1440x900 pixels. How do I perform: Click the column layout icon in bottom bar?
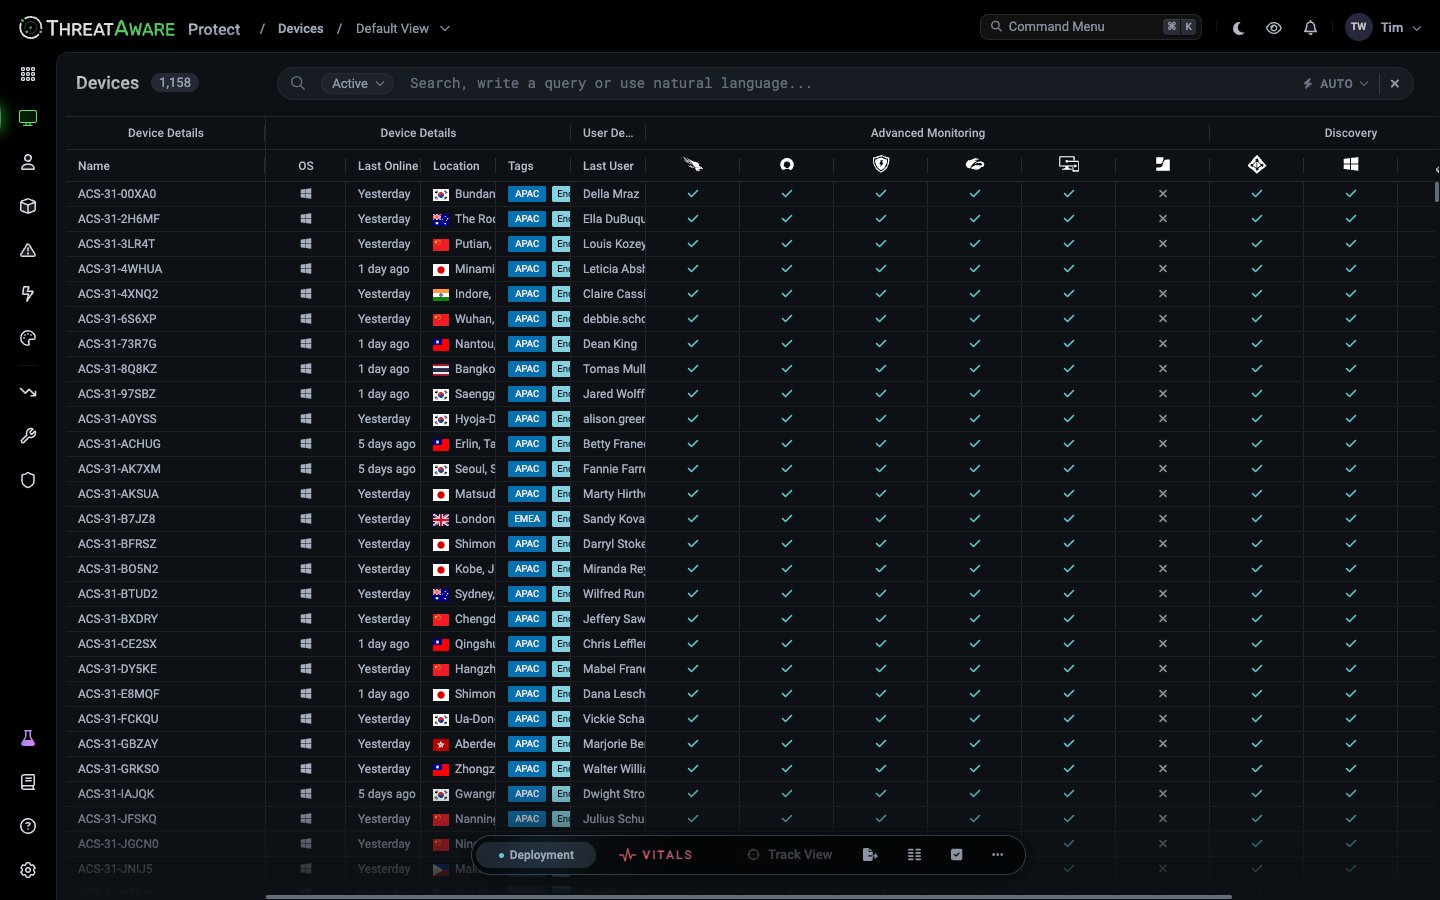click(x=914, y=855)
